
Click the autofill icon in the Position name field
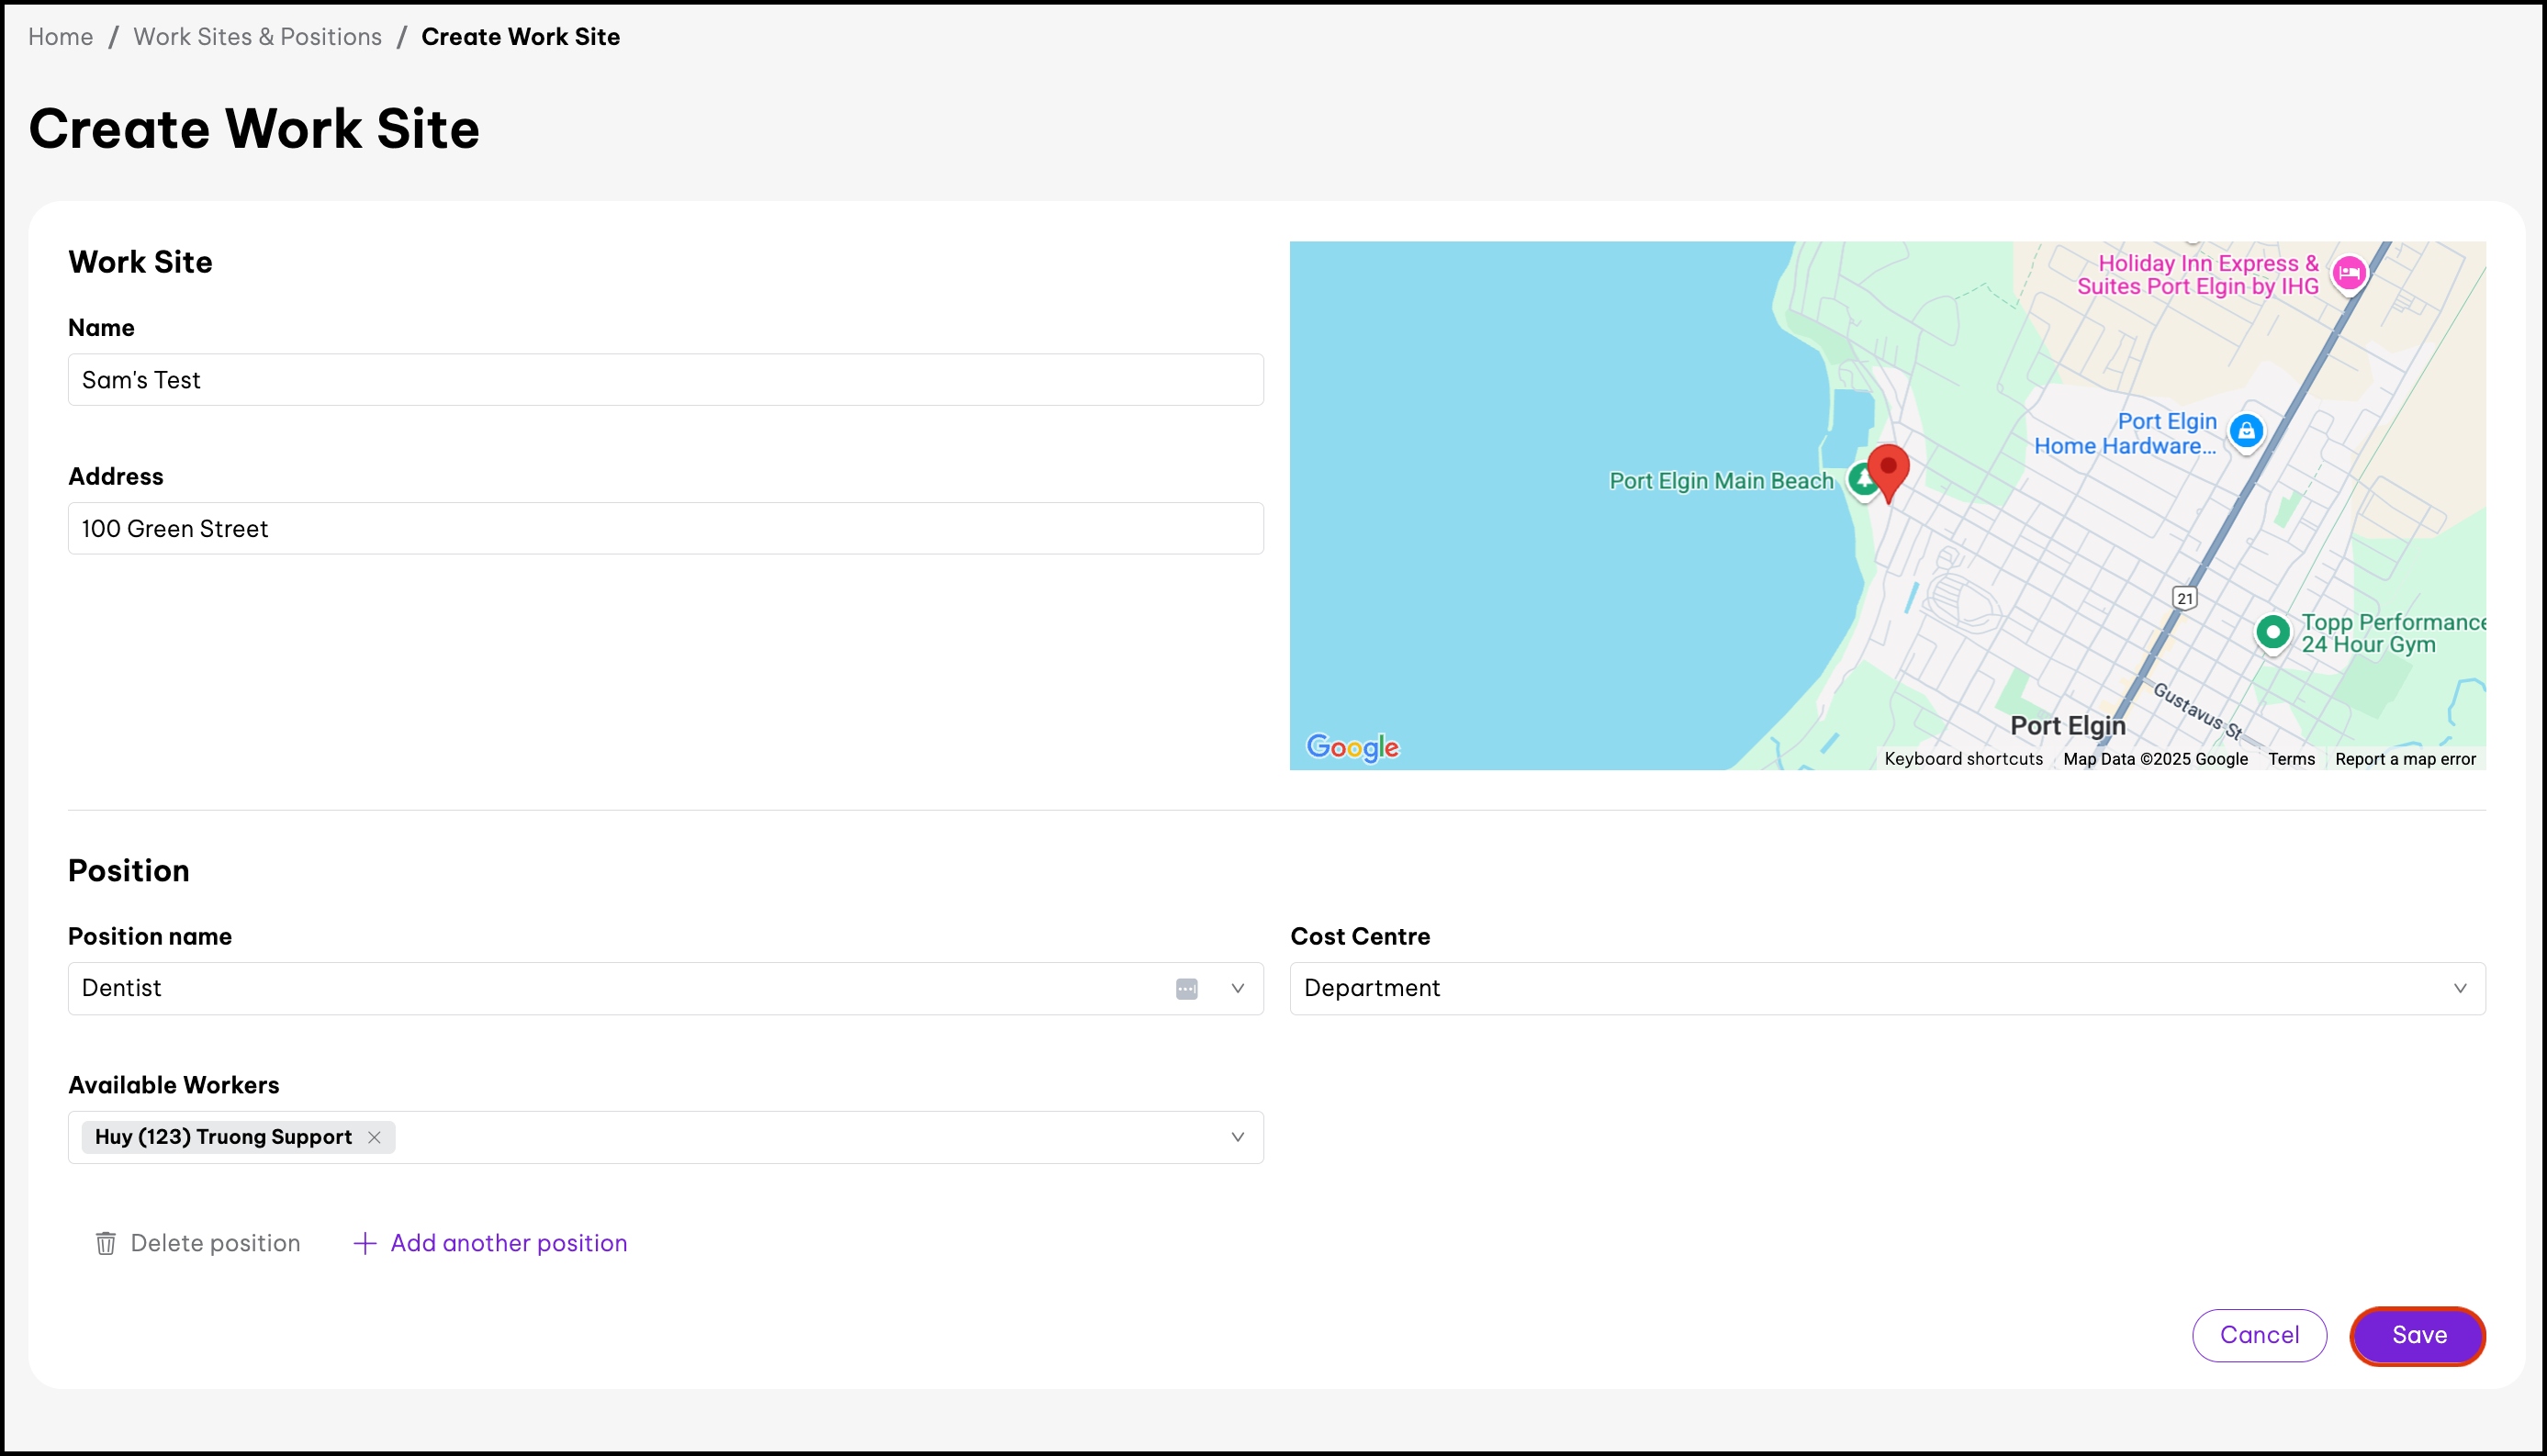[1186, 989]
